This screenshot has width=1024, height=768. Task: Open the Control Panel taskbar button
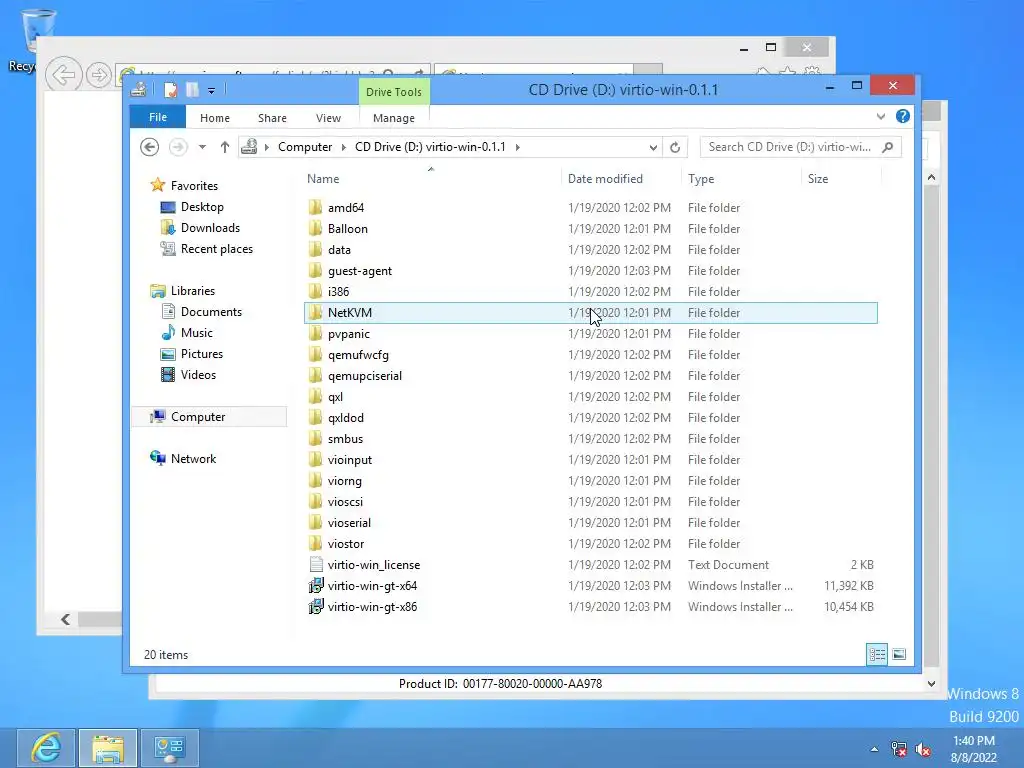(170, 748)
